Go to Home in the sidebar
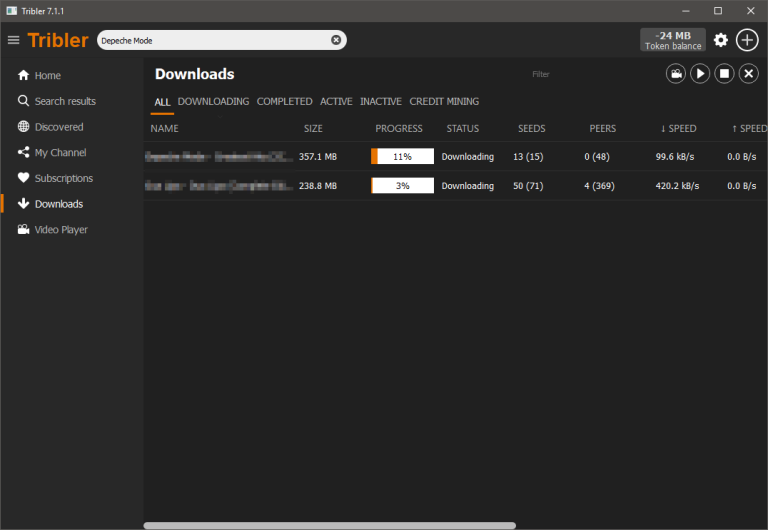Viewport: 768px width, 530px height. point(48,75)
